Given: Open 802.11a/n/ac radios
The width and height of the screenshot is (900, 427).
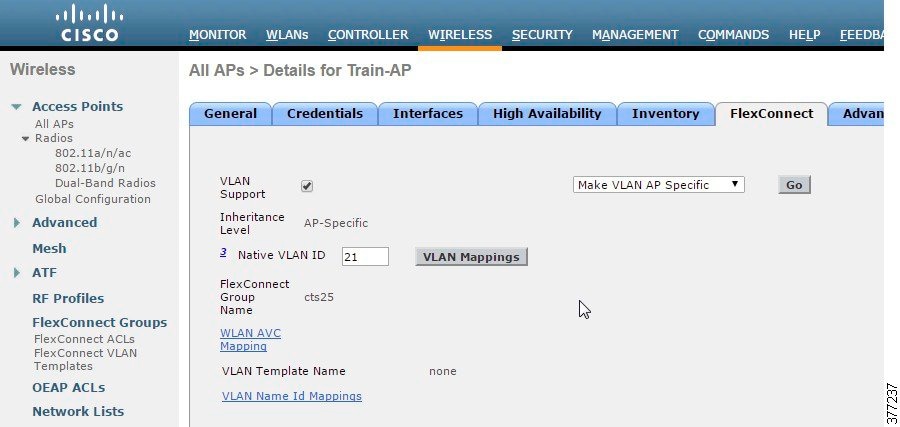Looking at the screenshot, I should (93, 153).
